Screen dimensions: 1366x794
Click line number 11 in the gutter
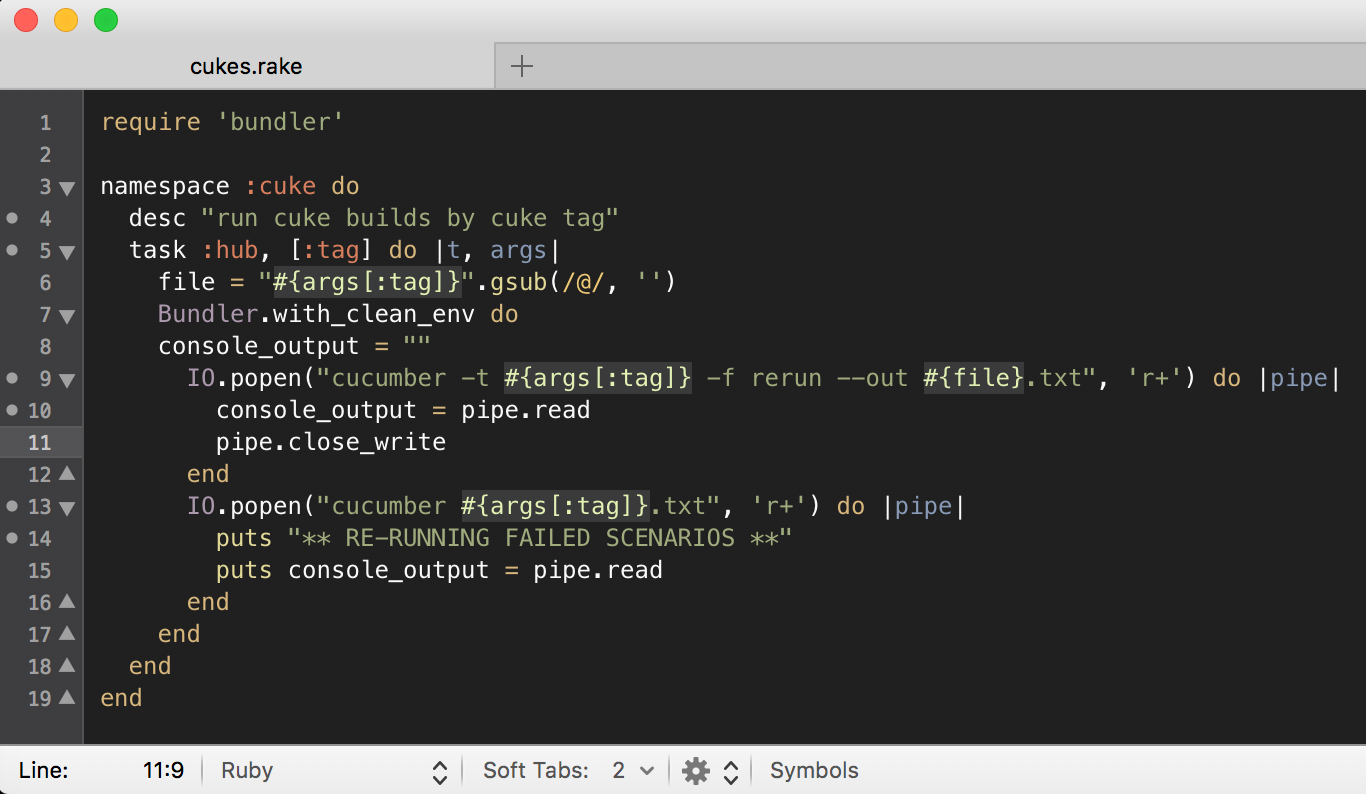tap(40, 443)
